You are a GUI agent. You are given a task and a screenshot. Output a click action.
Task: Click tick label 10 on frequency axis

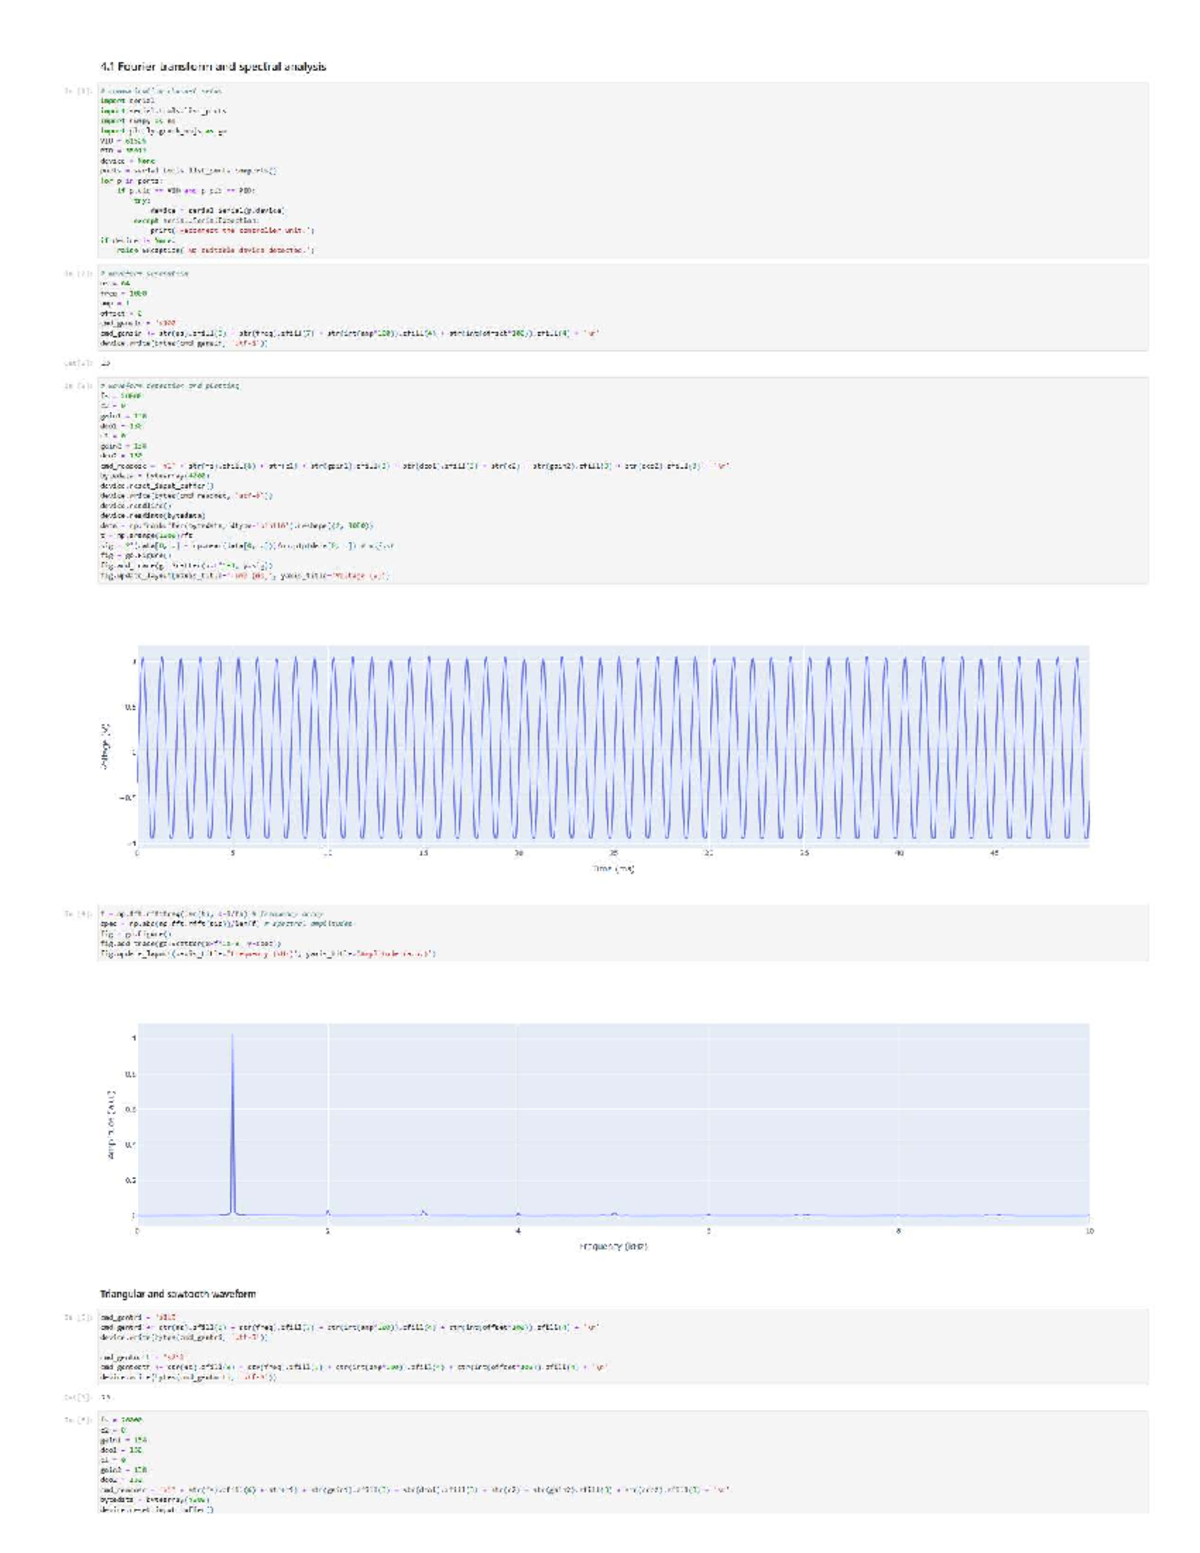pyautogui.click(x=1089, y=1231)
